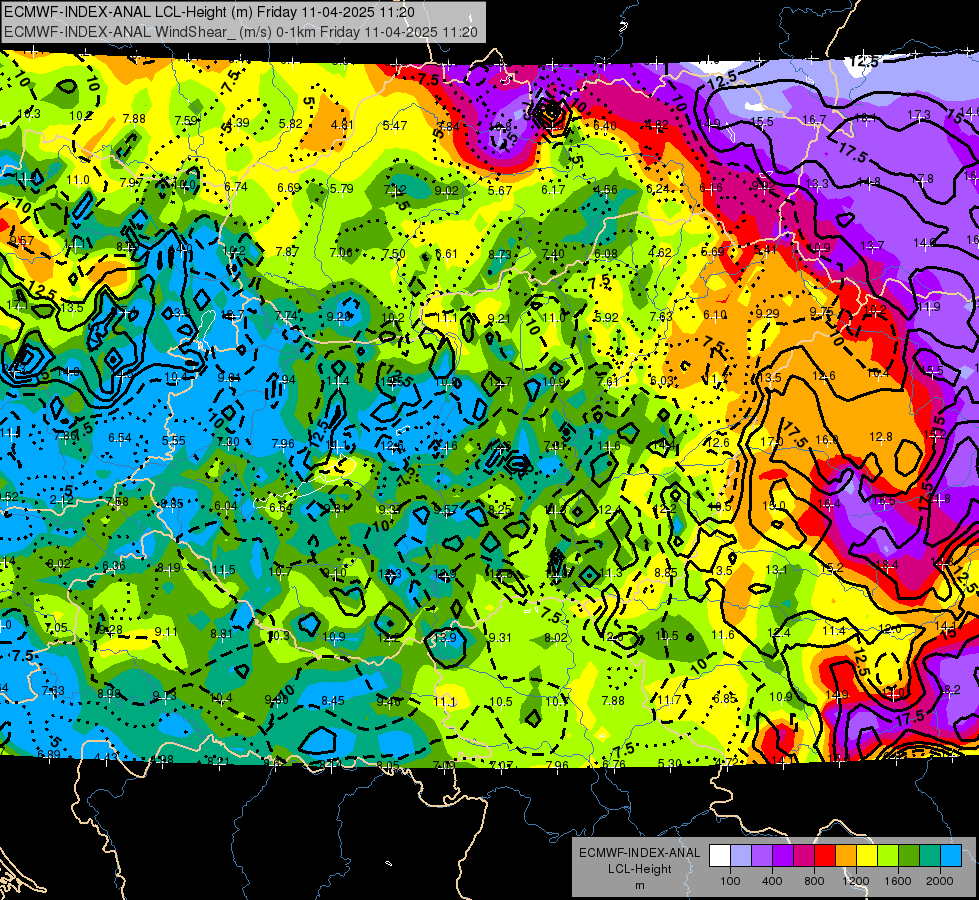Click the light lavender legend swatch above 100
This screenshot has height=900, width=979.
coord(741,856)
